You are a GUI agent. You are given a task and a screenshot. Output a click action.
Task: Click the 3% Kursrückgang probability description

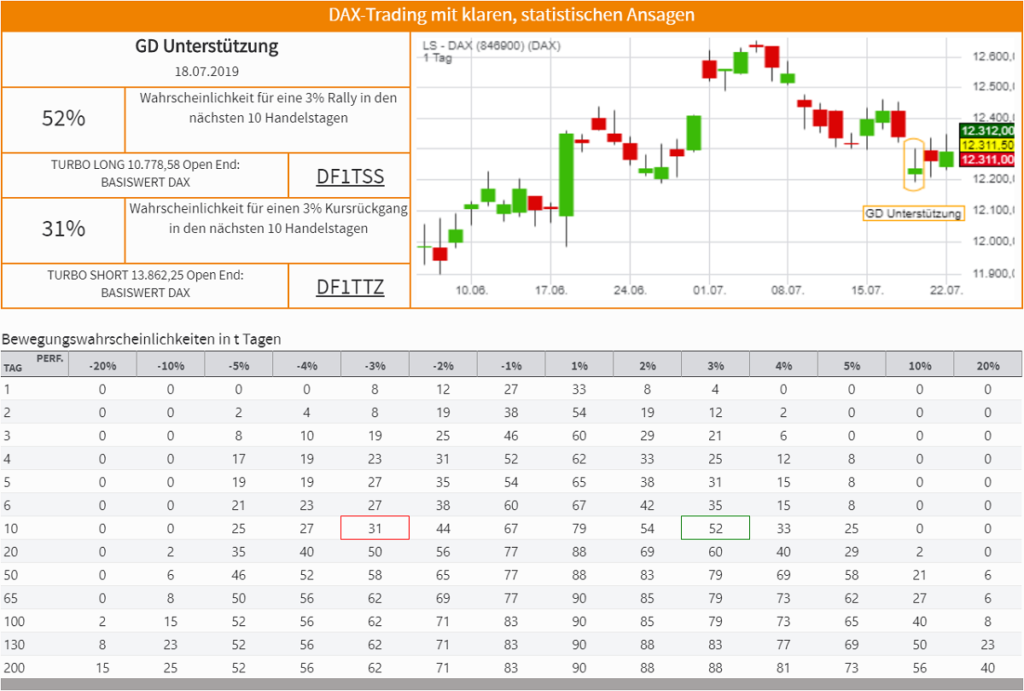click(x=268, y=218)
